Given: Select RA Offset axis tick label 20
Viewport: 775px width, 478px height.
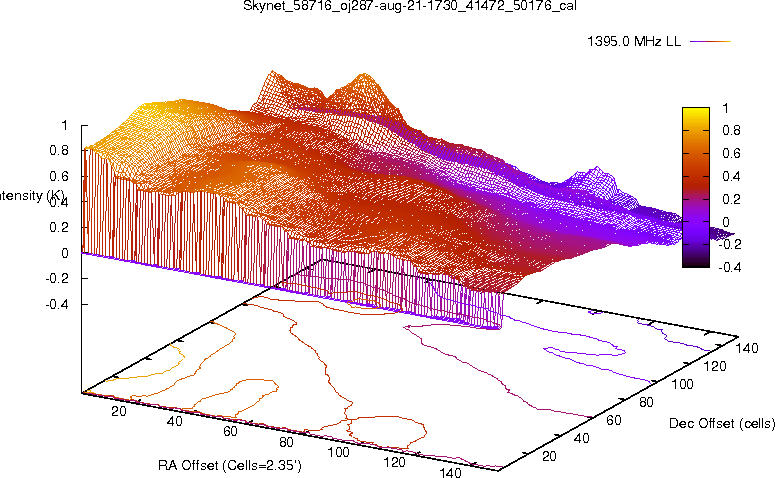Looking at the screenshot, I should 119,411.
